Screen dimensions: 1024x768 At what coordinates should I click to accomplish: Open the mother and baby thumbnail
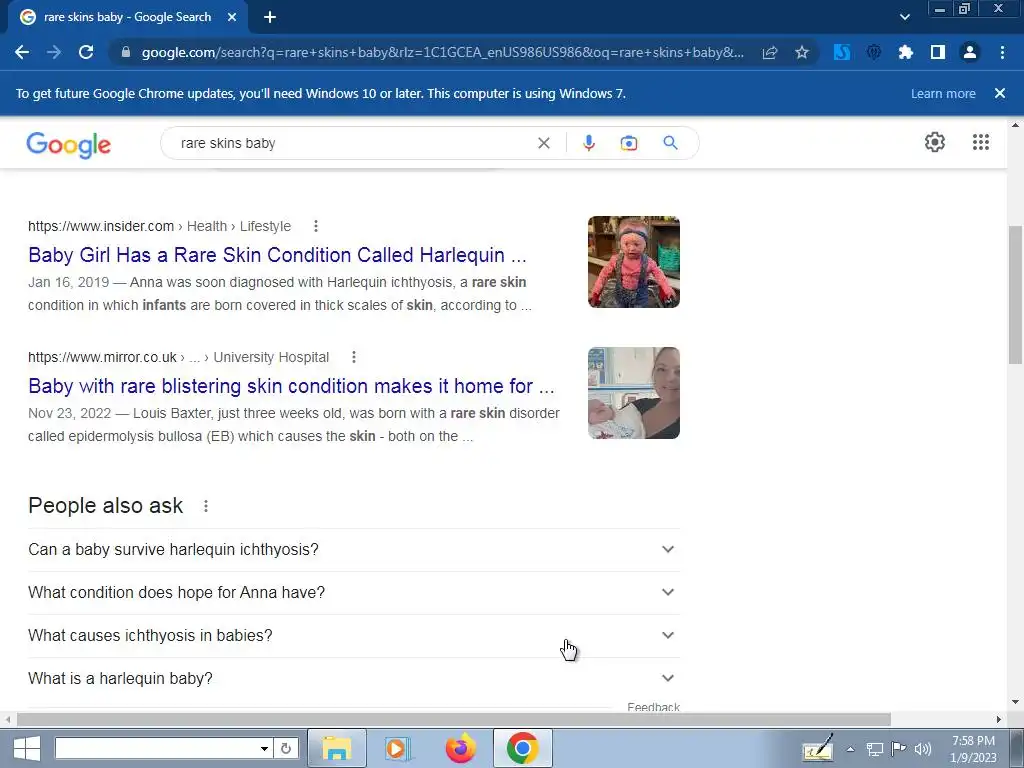[x=633, y=393]
